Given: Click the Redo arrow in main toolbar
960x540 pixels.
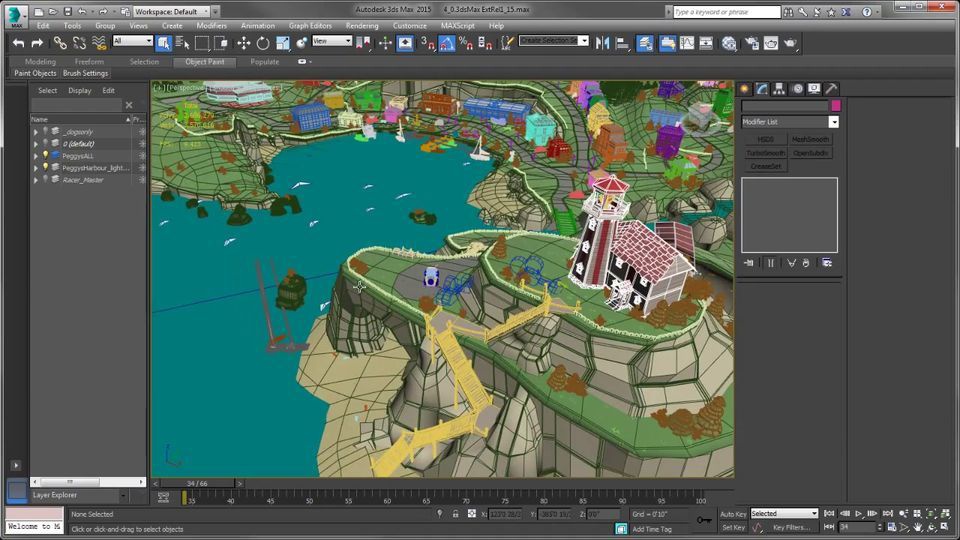Looking at the screenshot, I should tap(37, 43).
